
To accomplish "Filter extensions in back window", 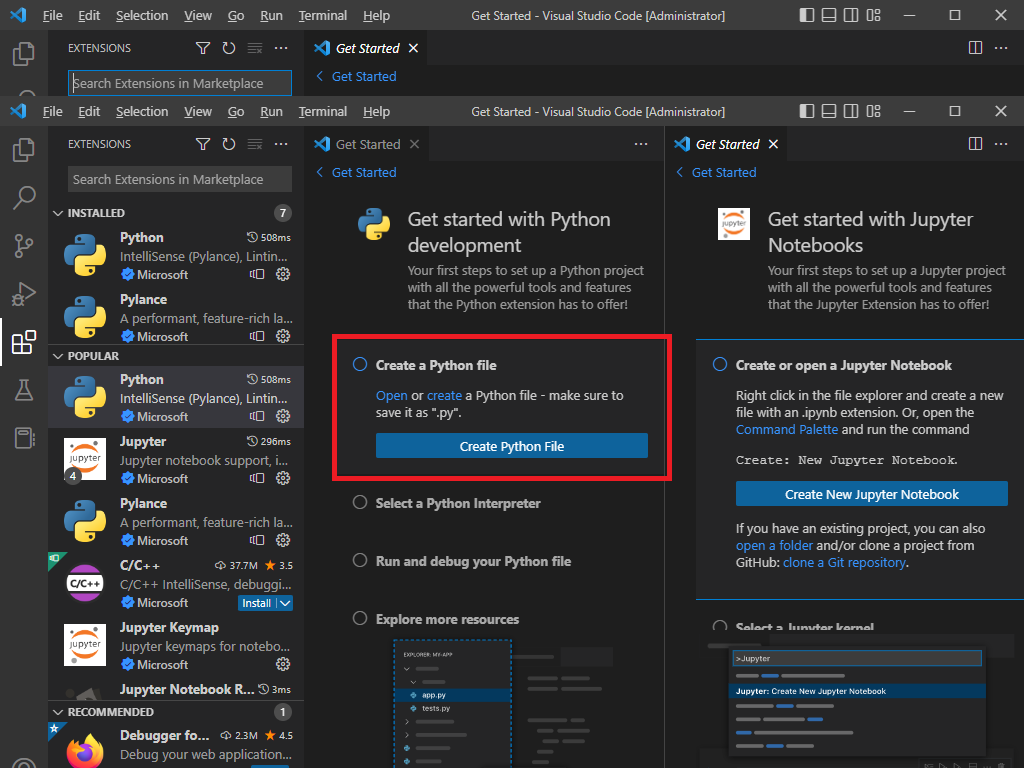I will point(203,48).
